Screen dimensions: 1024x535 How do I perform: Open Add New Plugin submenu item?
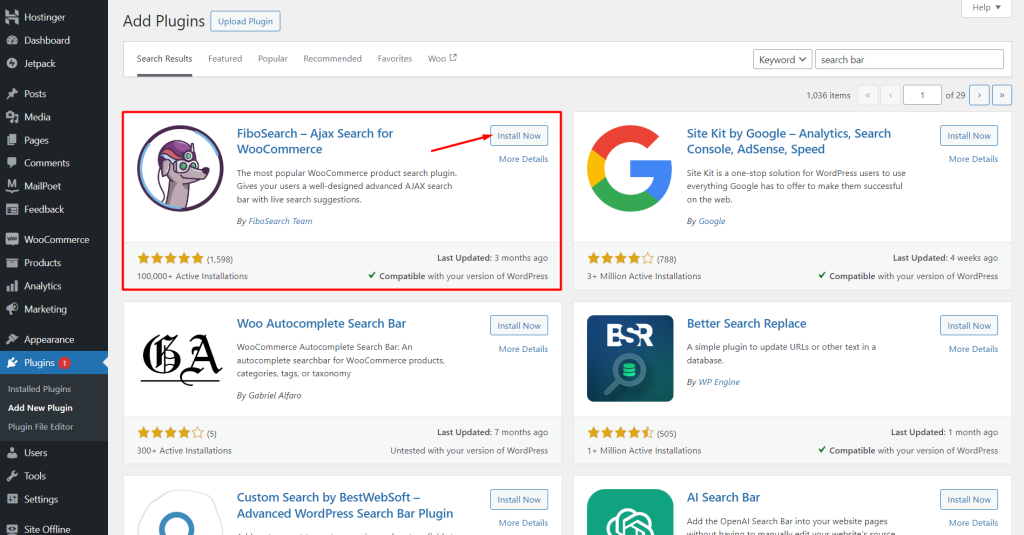(40, 408)
